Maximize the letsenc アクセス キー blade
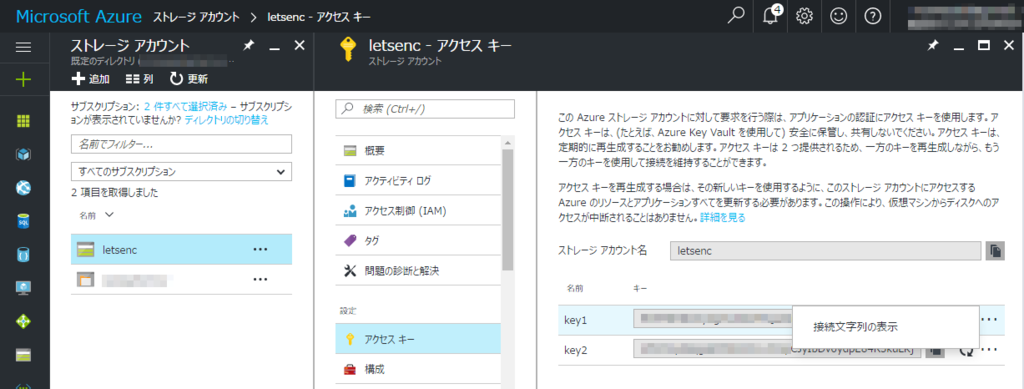The height and width of the screenshot is (389, 1024). pos(984,46)
